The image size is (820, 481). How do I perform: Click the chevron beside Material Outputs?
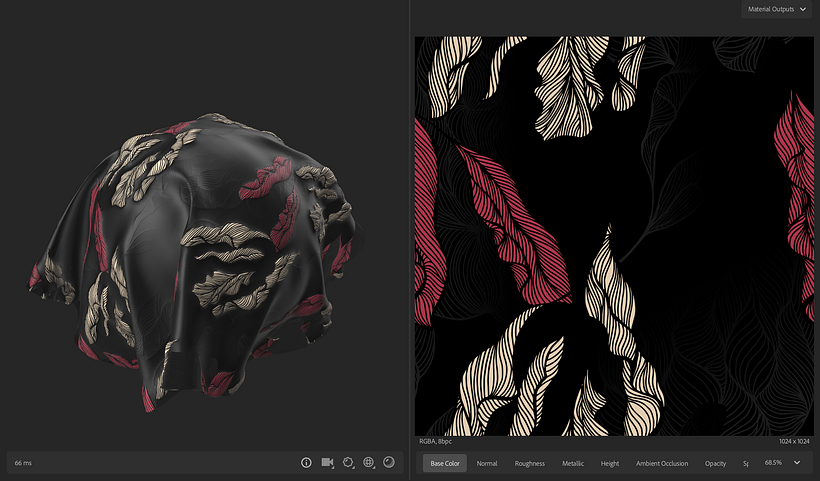click(x=803, y=9)
